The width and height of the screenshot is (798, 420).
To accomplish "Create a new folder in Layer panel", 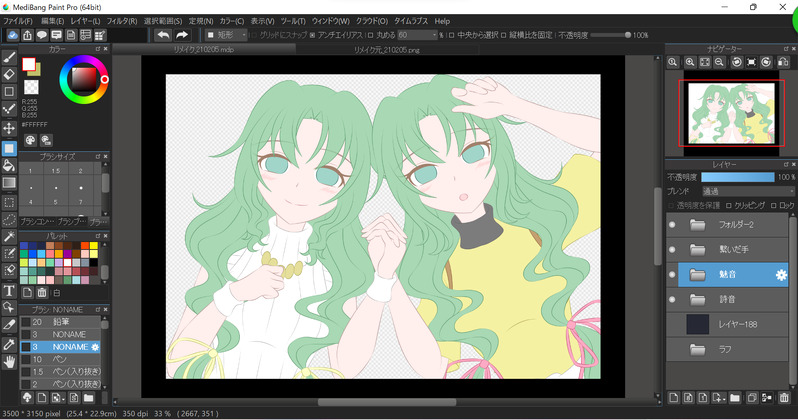I will tap(735, 398).
